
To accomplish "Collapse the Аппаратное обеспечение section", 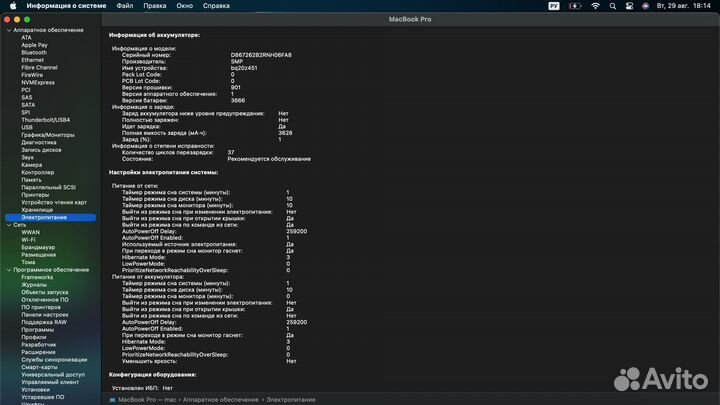I will pyautogui.click(x=9, y=30).
